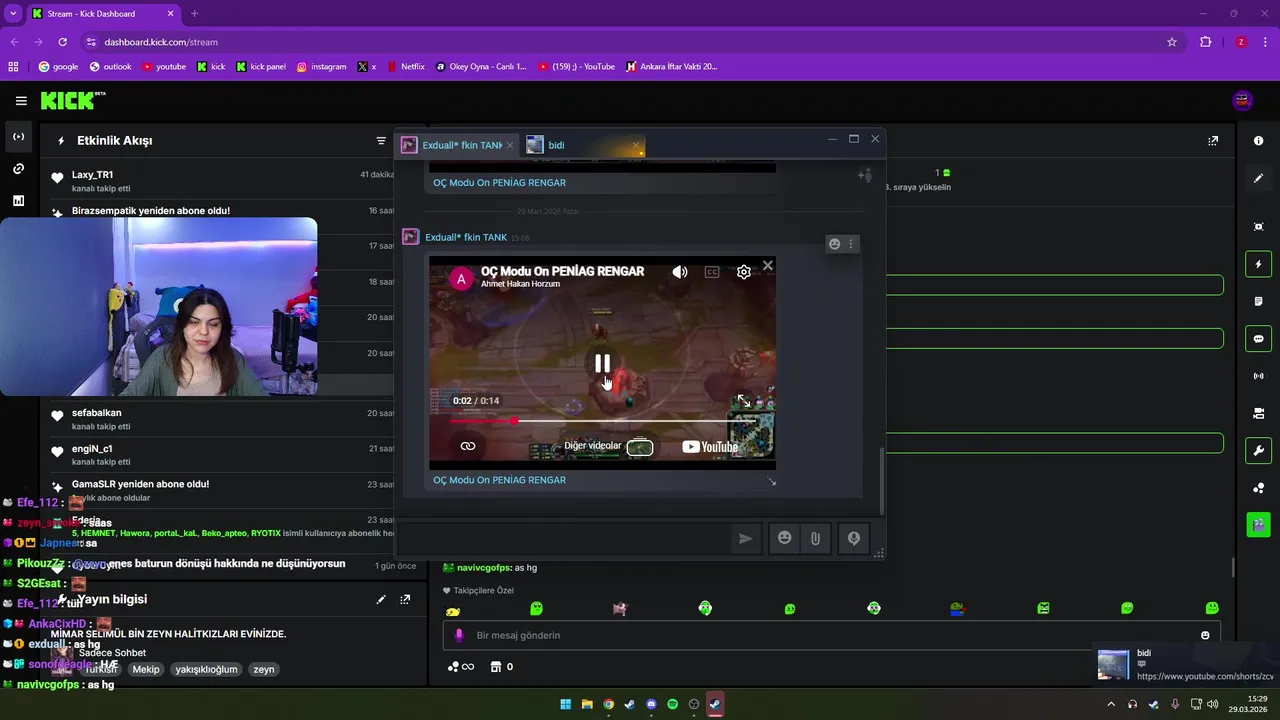Click the "zeyn" stream tag

tap(264, 670)
